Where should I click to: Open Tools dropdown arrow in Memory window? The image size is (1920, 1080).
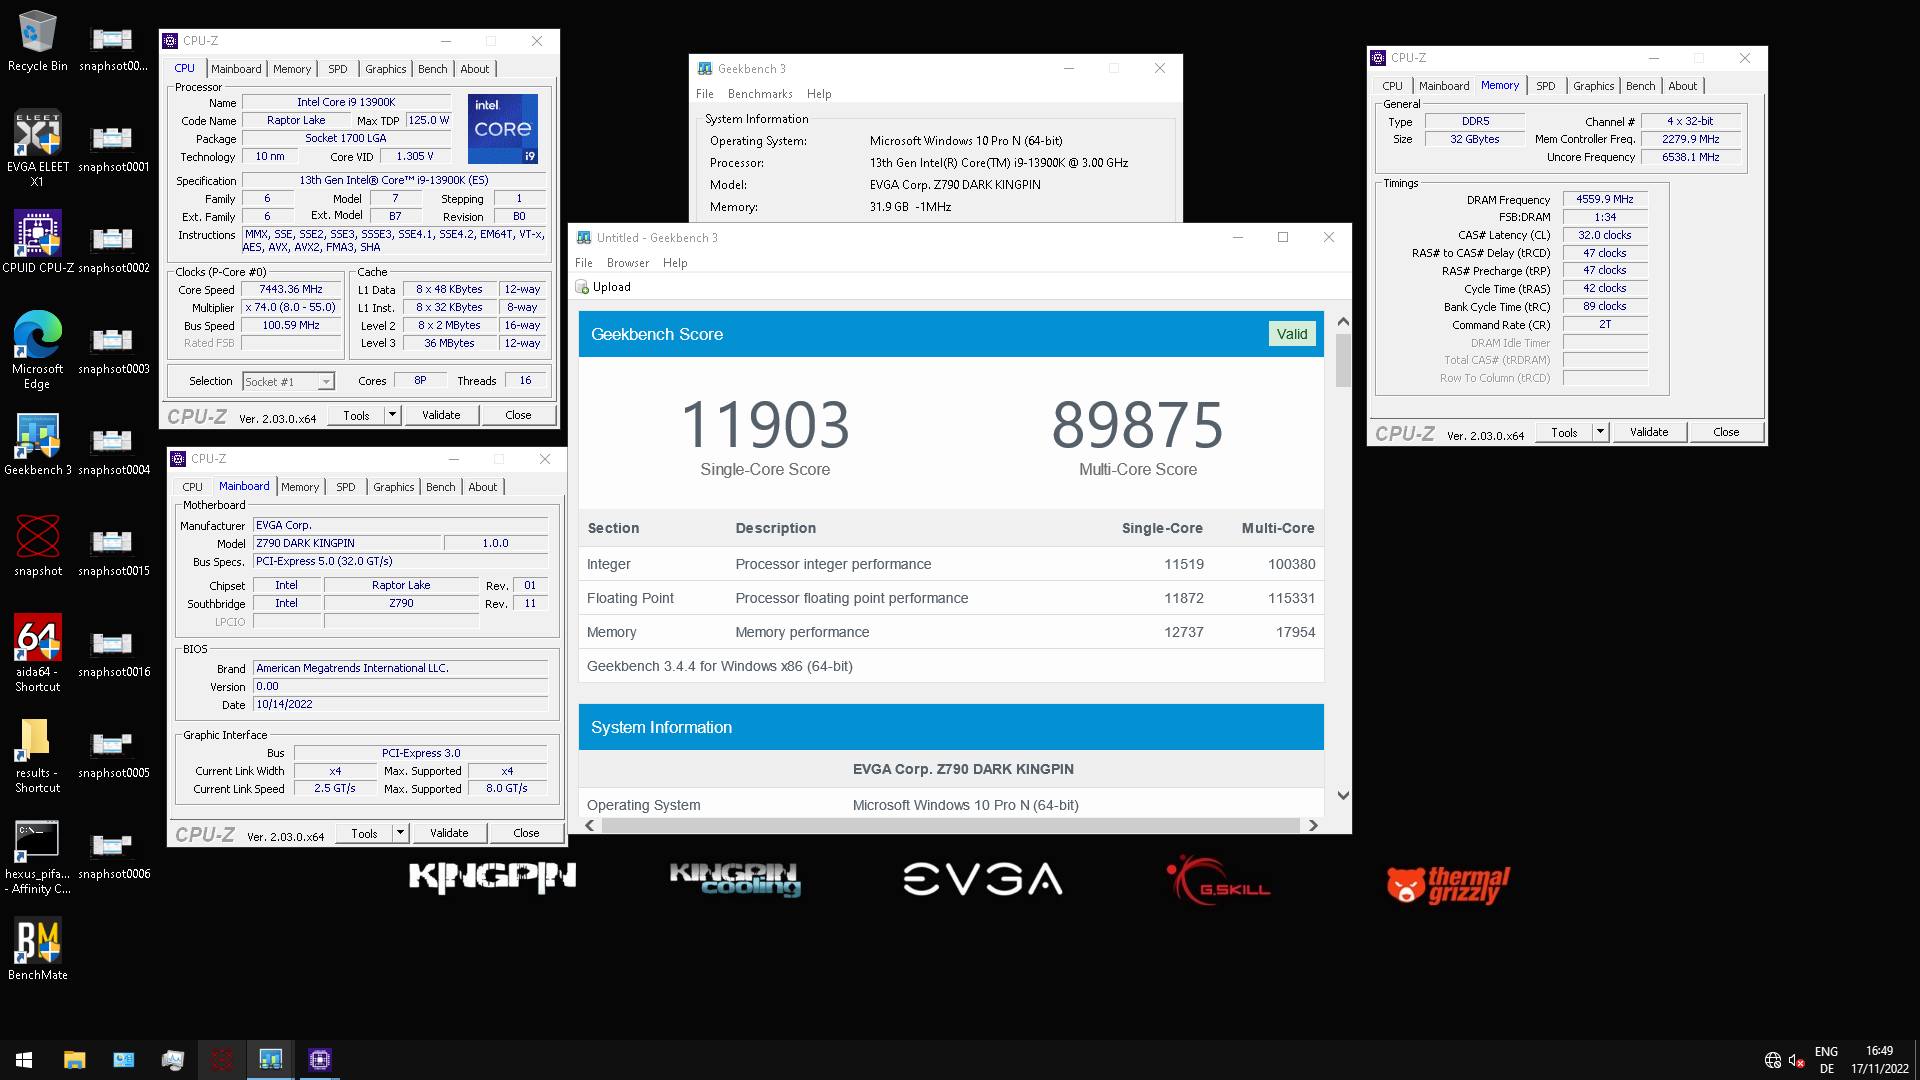1600,432
